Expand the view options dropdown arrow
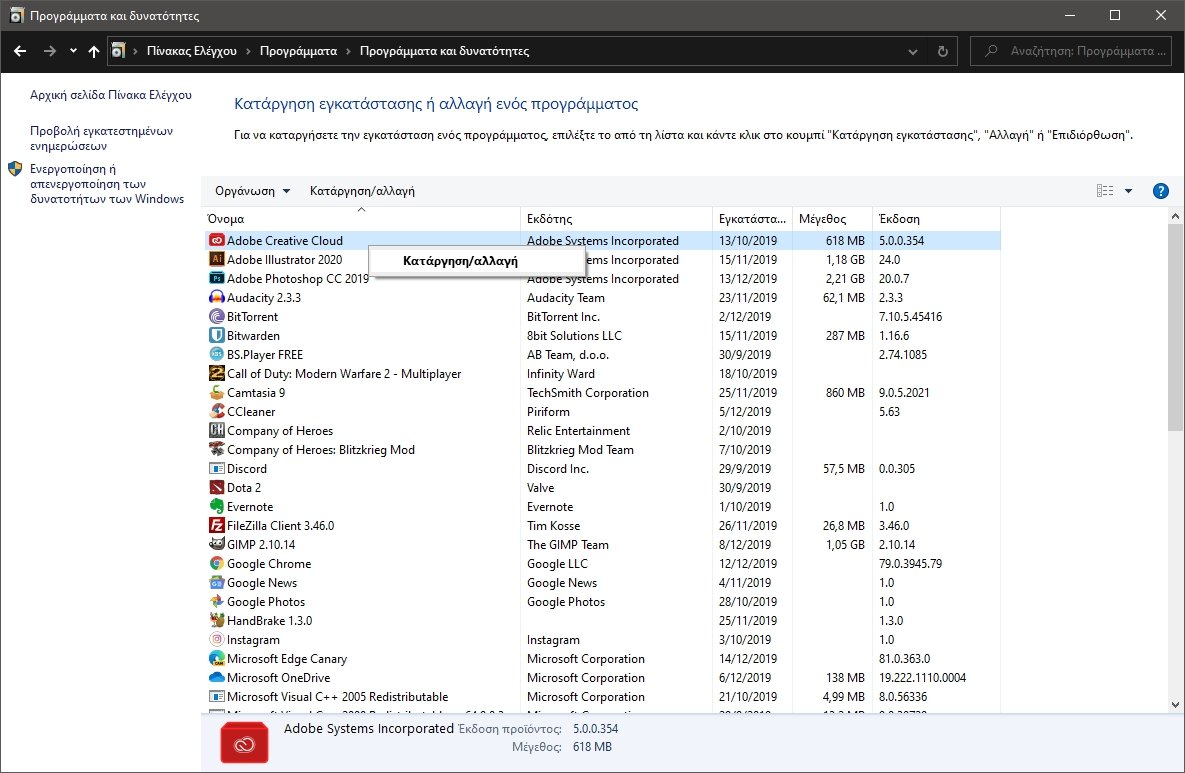Image resolution: width=1185 pixels, height=773 pixels. [1128, 191]
